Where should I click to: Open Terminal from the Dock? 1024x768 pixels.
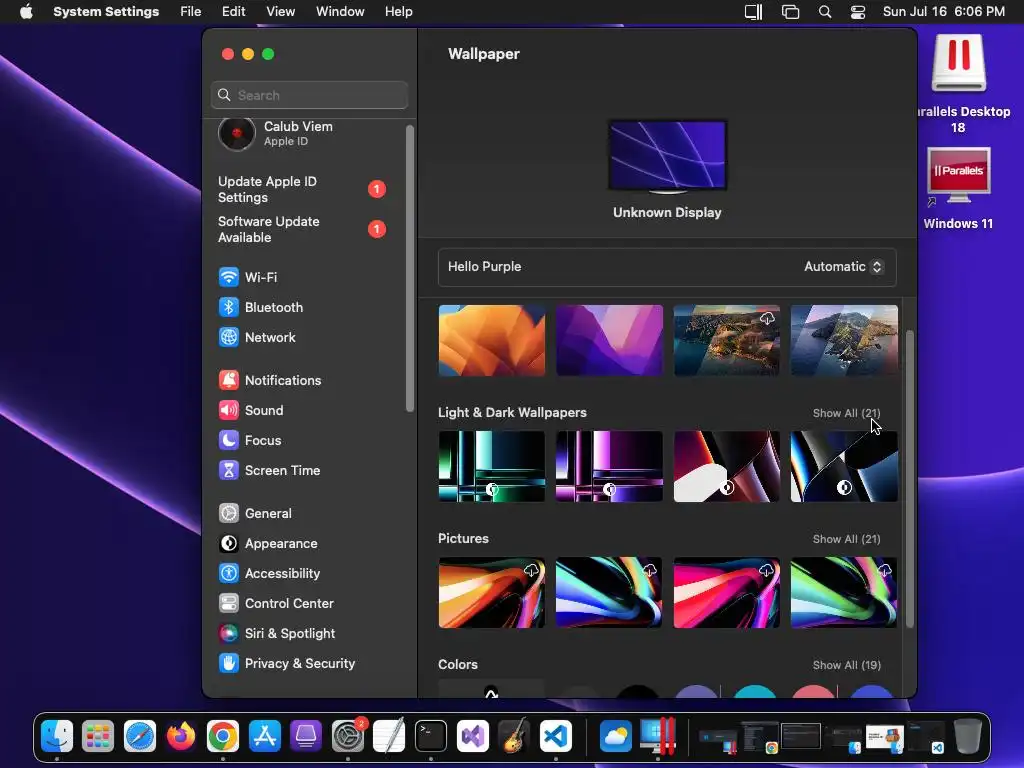click(431, 736)
